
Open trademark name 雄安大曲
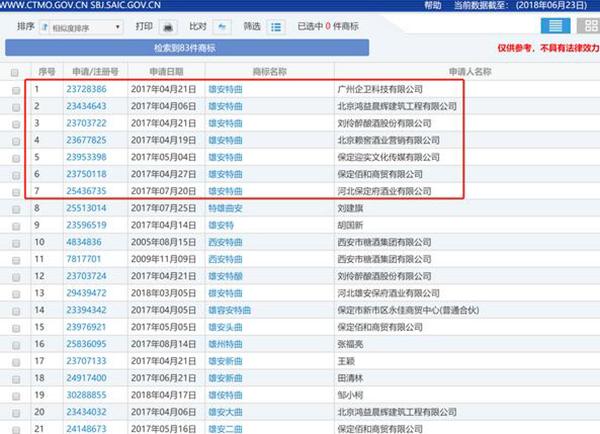(x=225, y=412)
